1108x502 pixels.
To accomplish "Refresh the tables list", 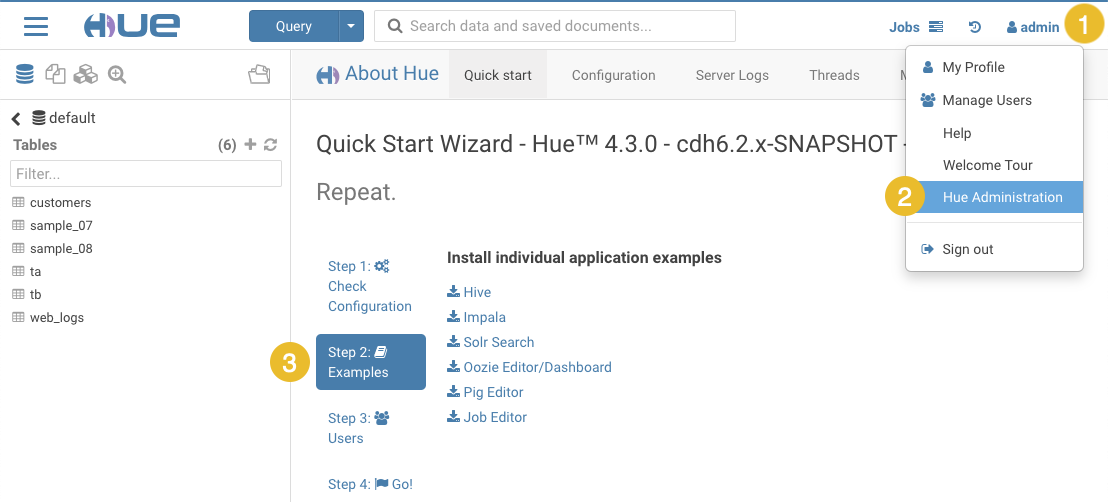I will (x=270, y=145).
